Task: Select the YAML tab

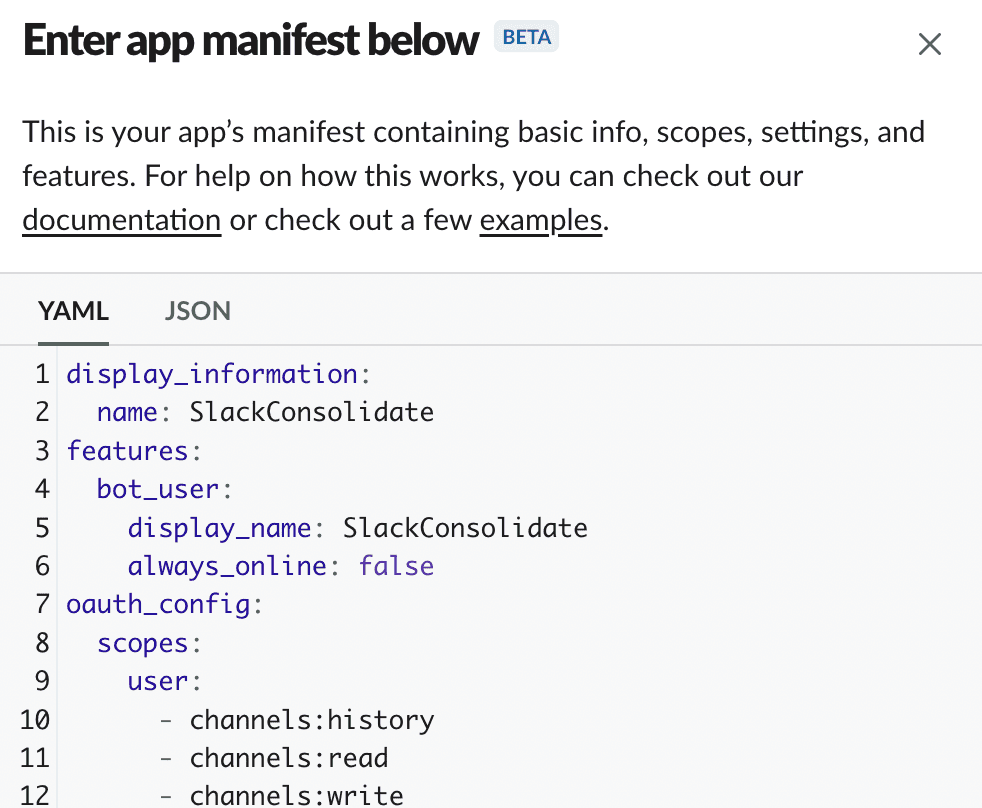Action: point(73,311)
